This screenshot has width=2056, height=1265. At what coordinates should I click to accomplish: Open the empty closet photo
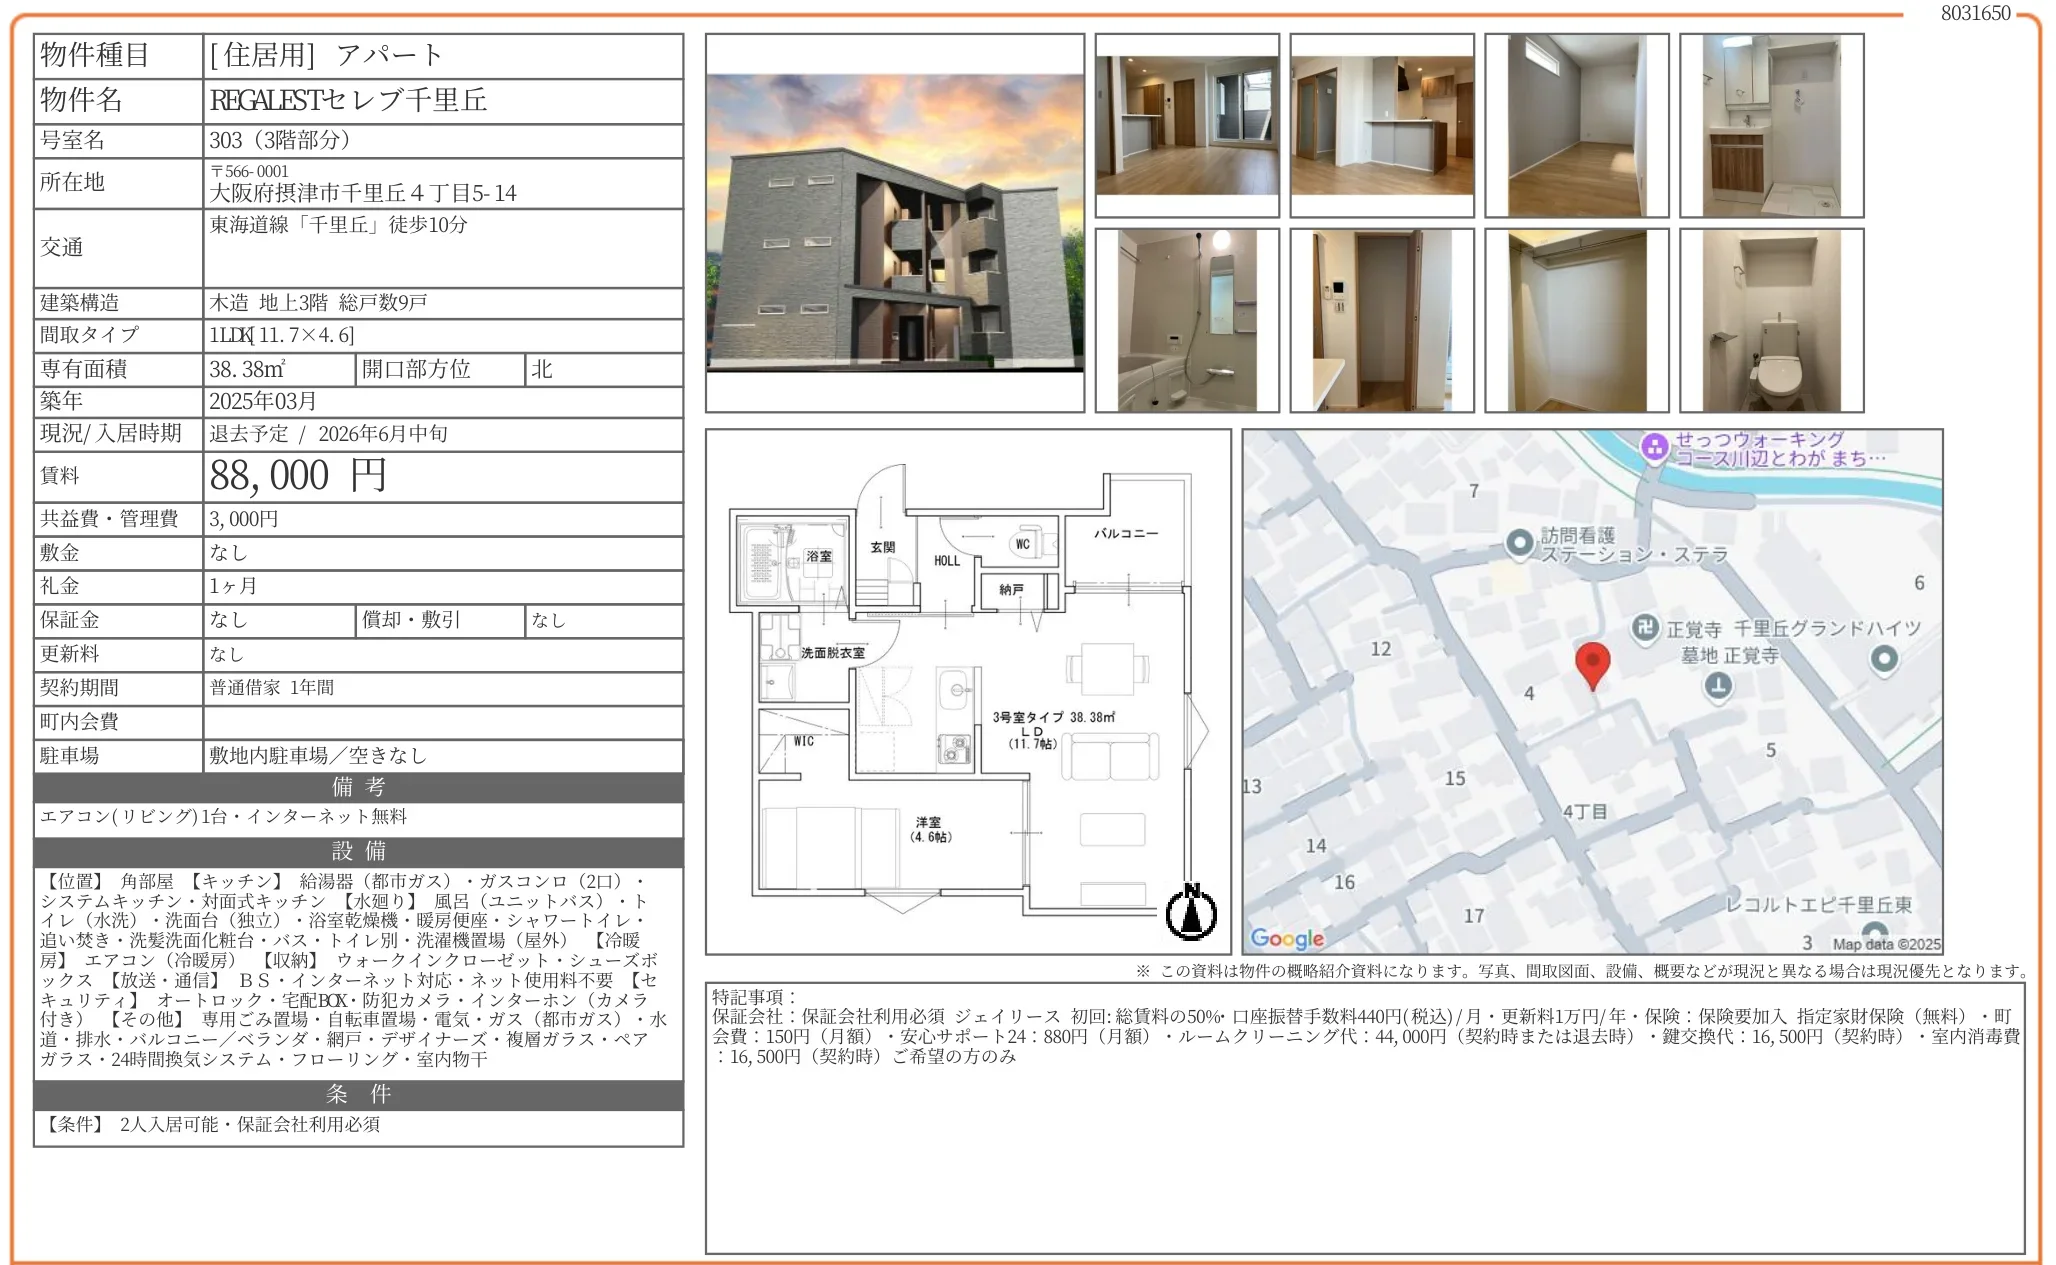point(1576,320)
